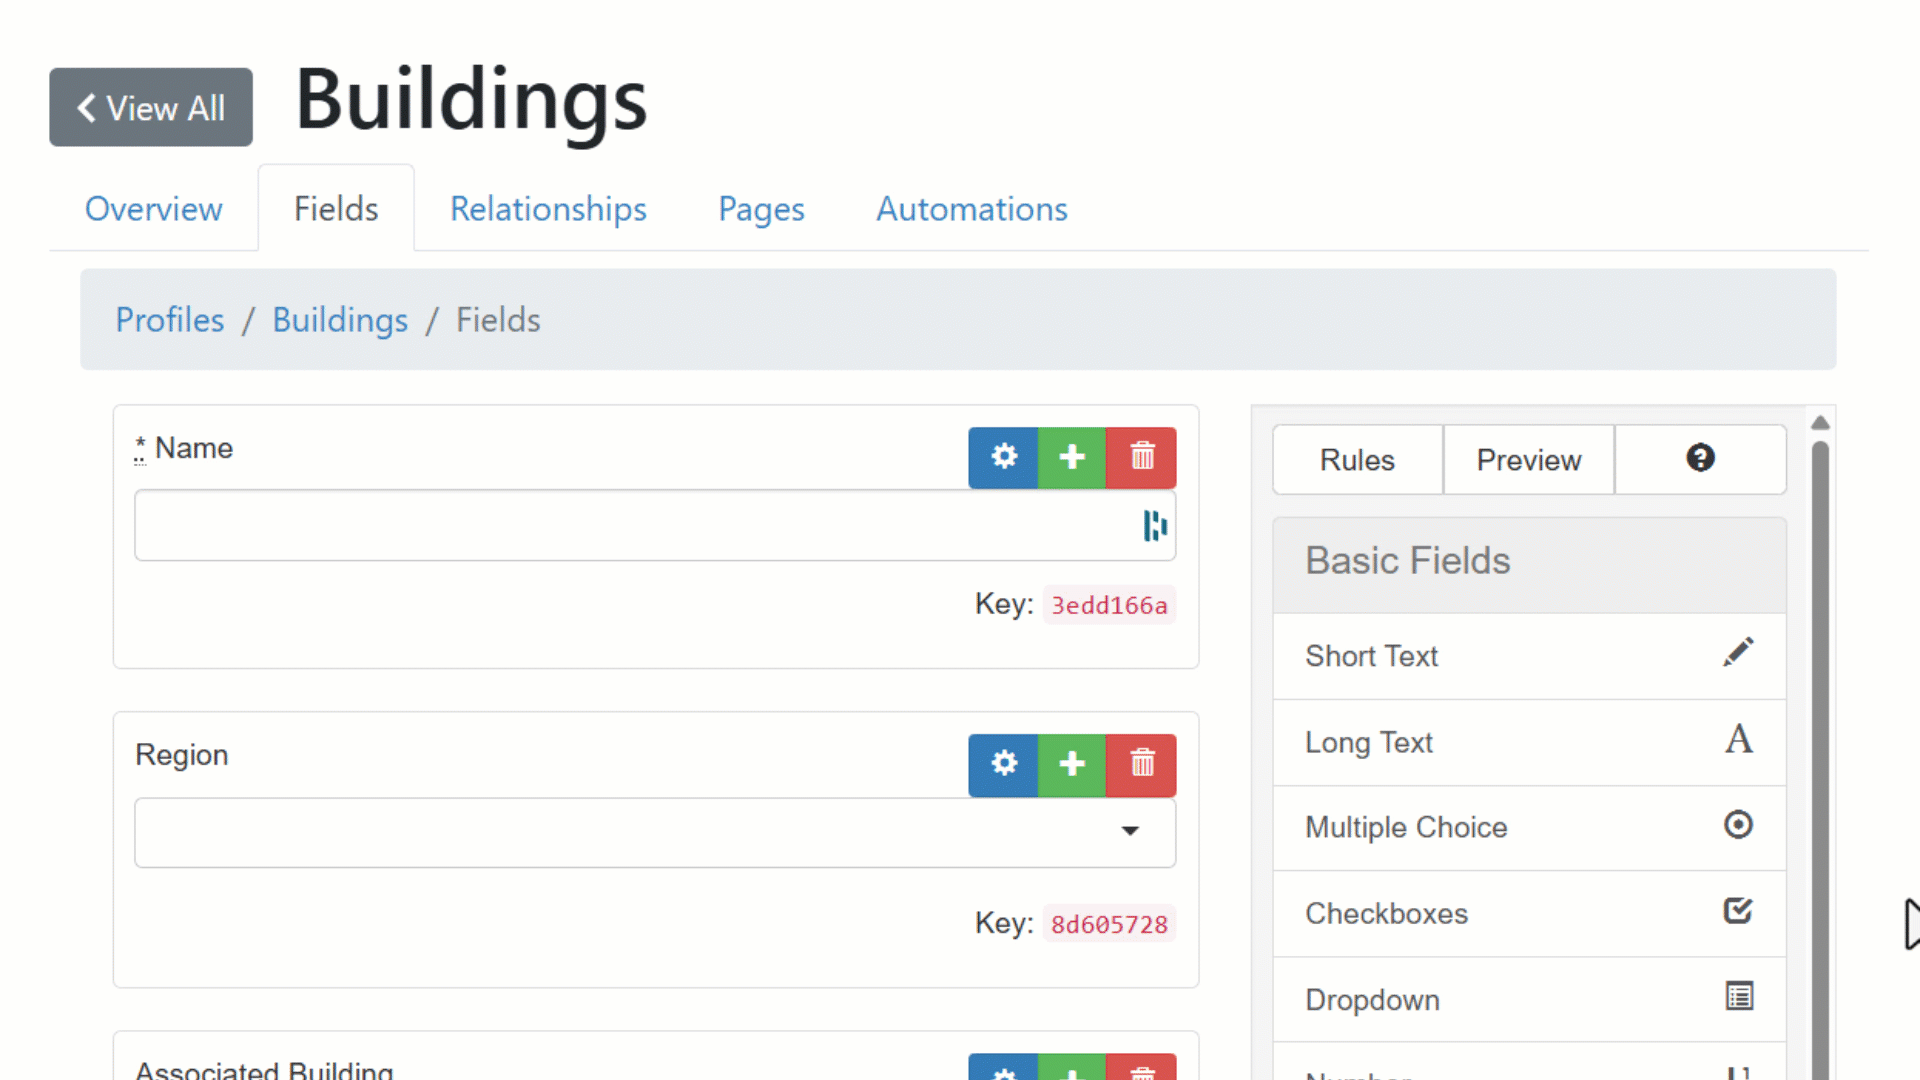Add a Short Text field
The width and height of the screenshot is (1920, 1080).
[1528, 656]
